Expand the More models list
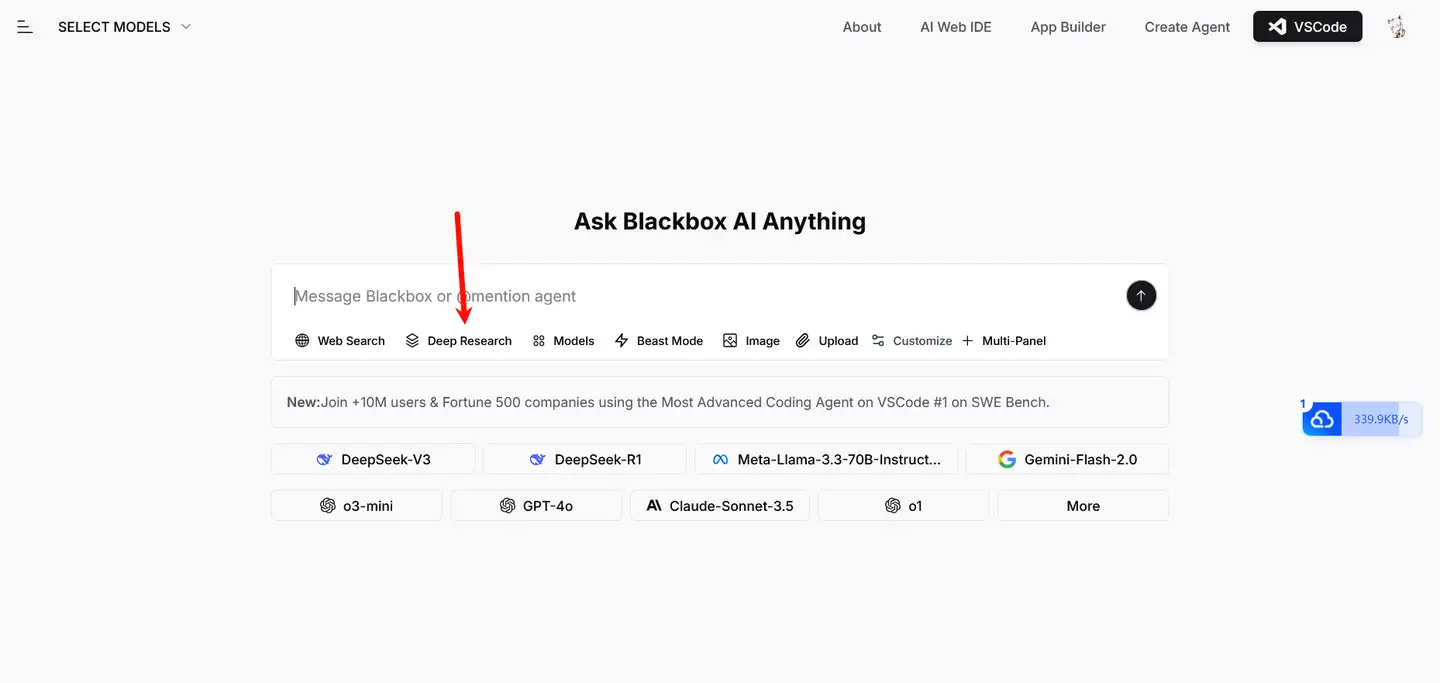This screenshot has width=1440, height=683. point(1083,506)
